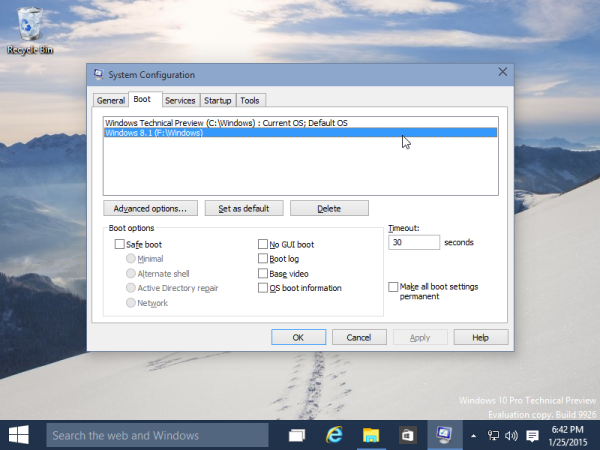Image resolution: width=600 pixels, height=450 pixels.
Task: Open Task View from the taskbar
Action: click(x=297, y=435)
